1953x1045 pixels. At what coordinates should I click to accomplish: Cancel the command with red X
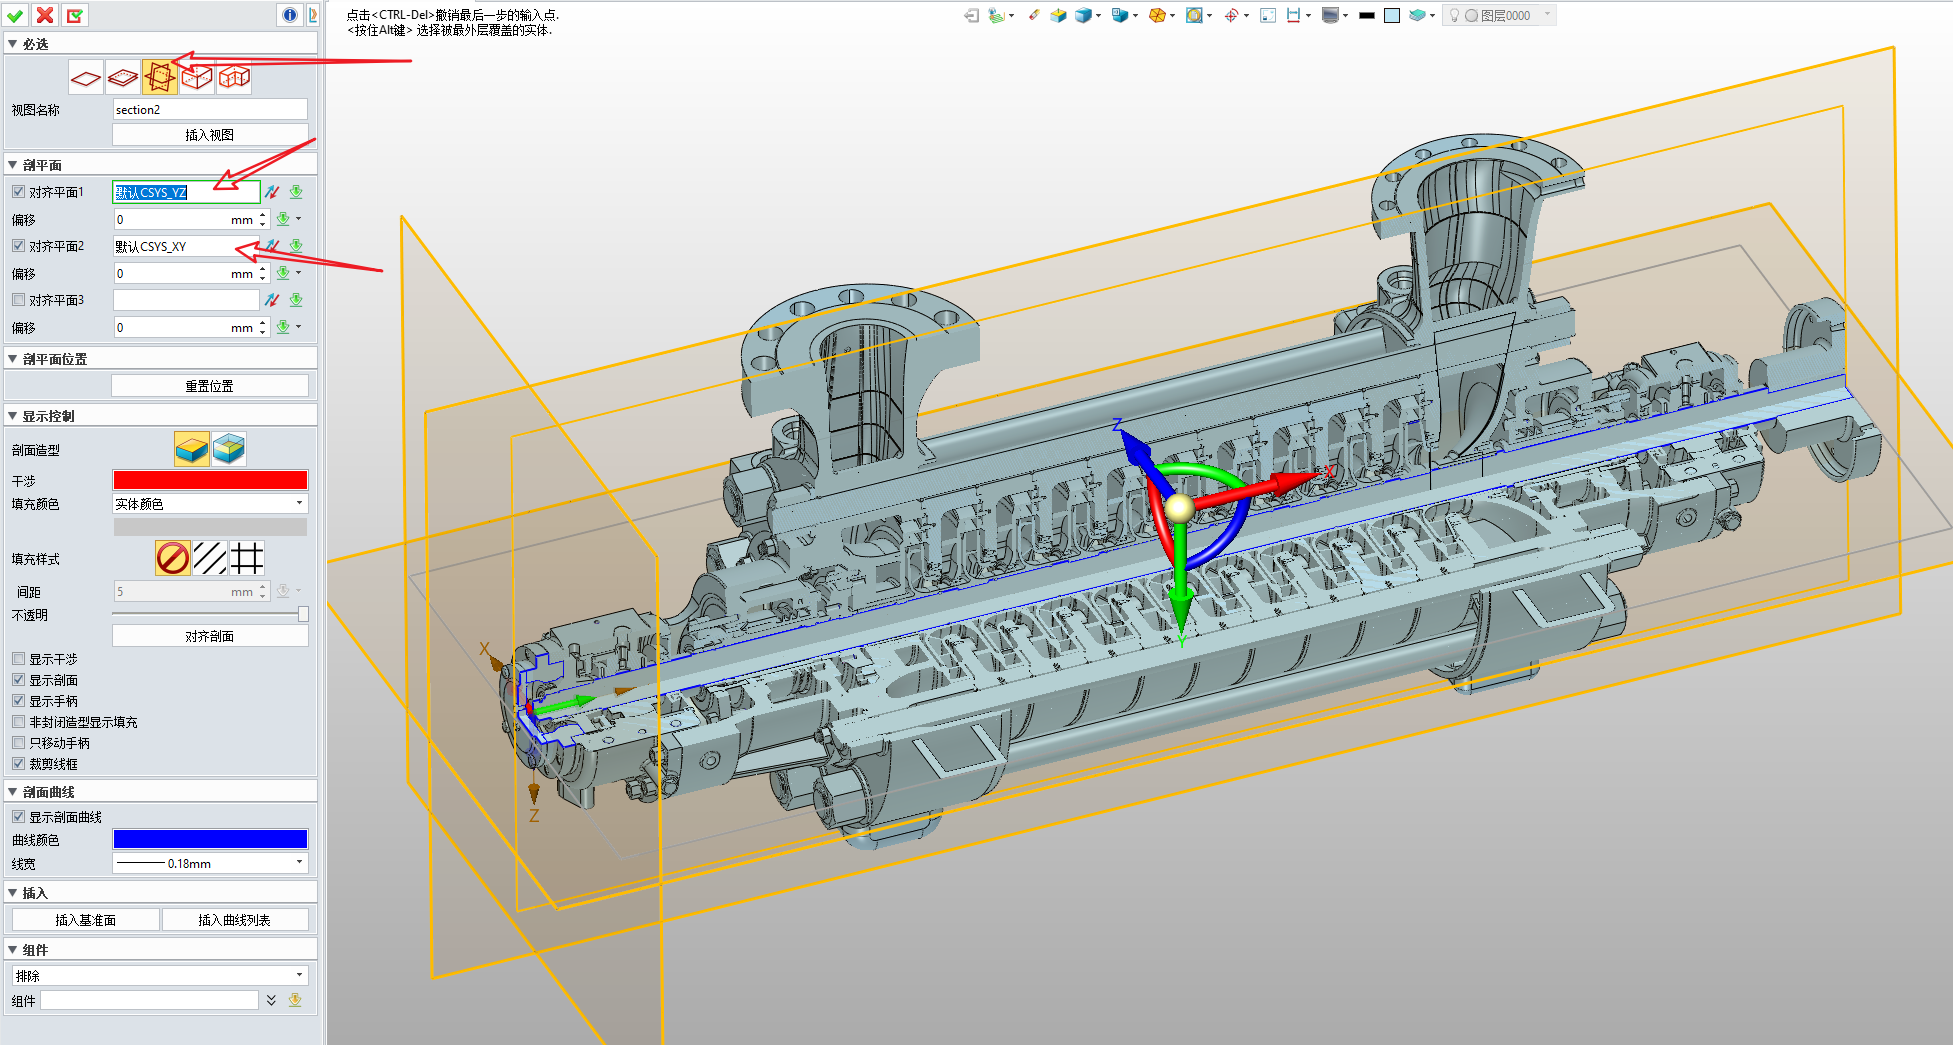coord(45,15)
